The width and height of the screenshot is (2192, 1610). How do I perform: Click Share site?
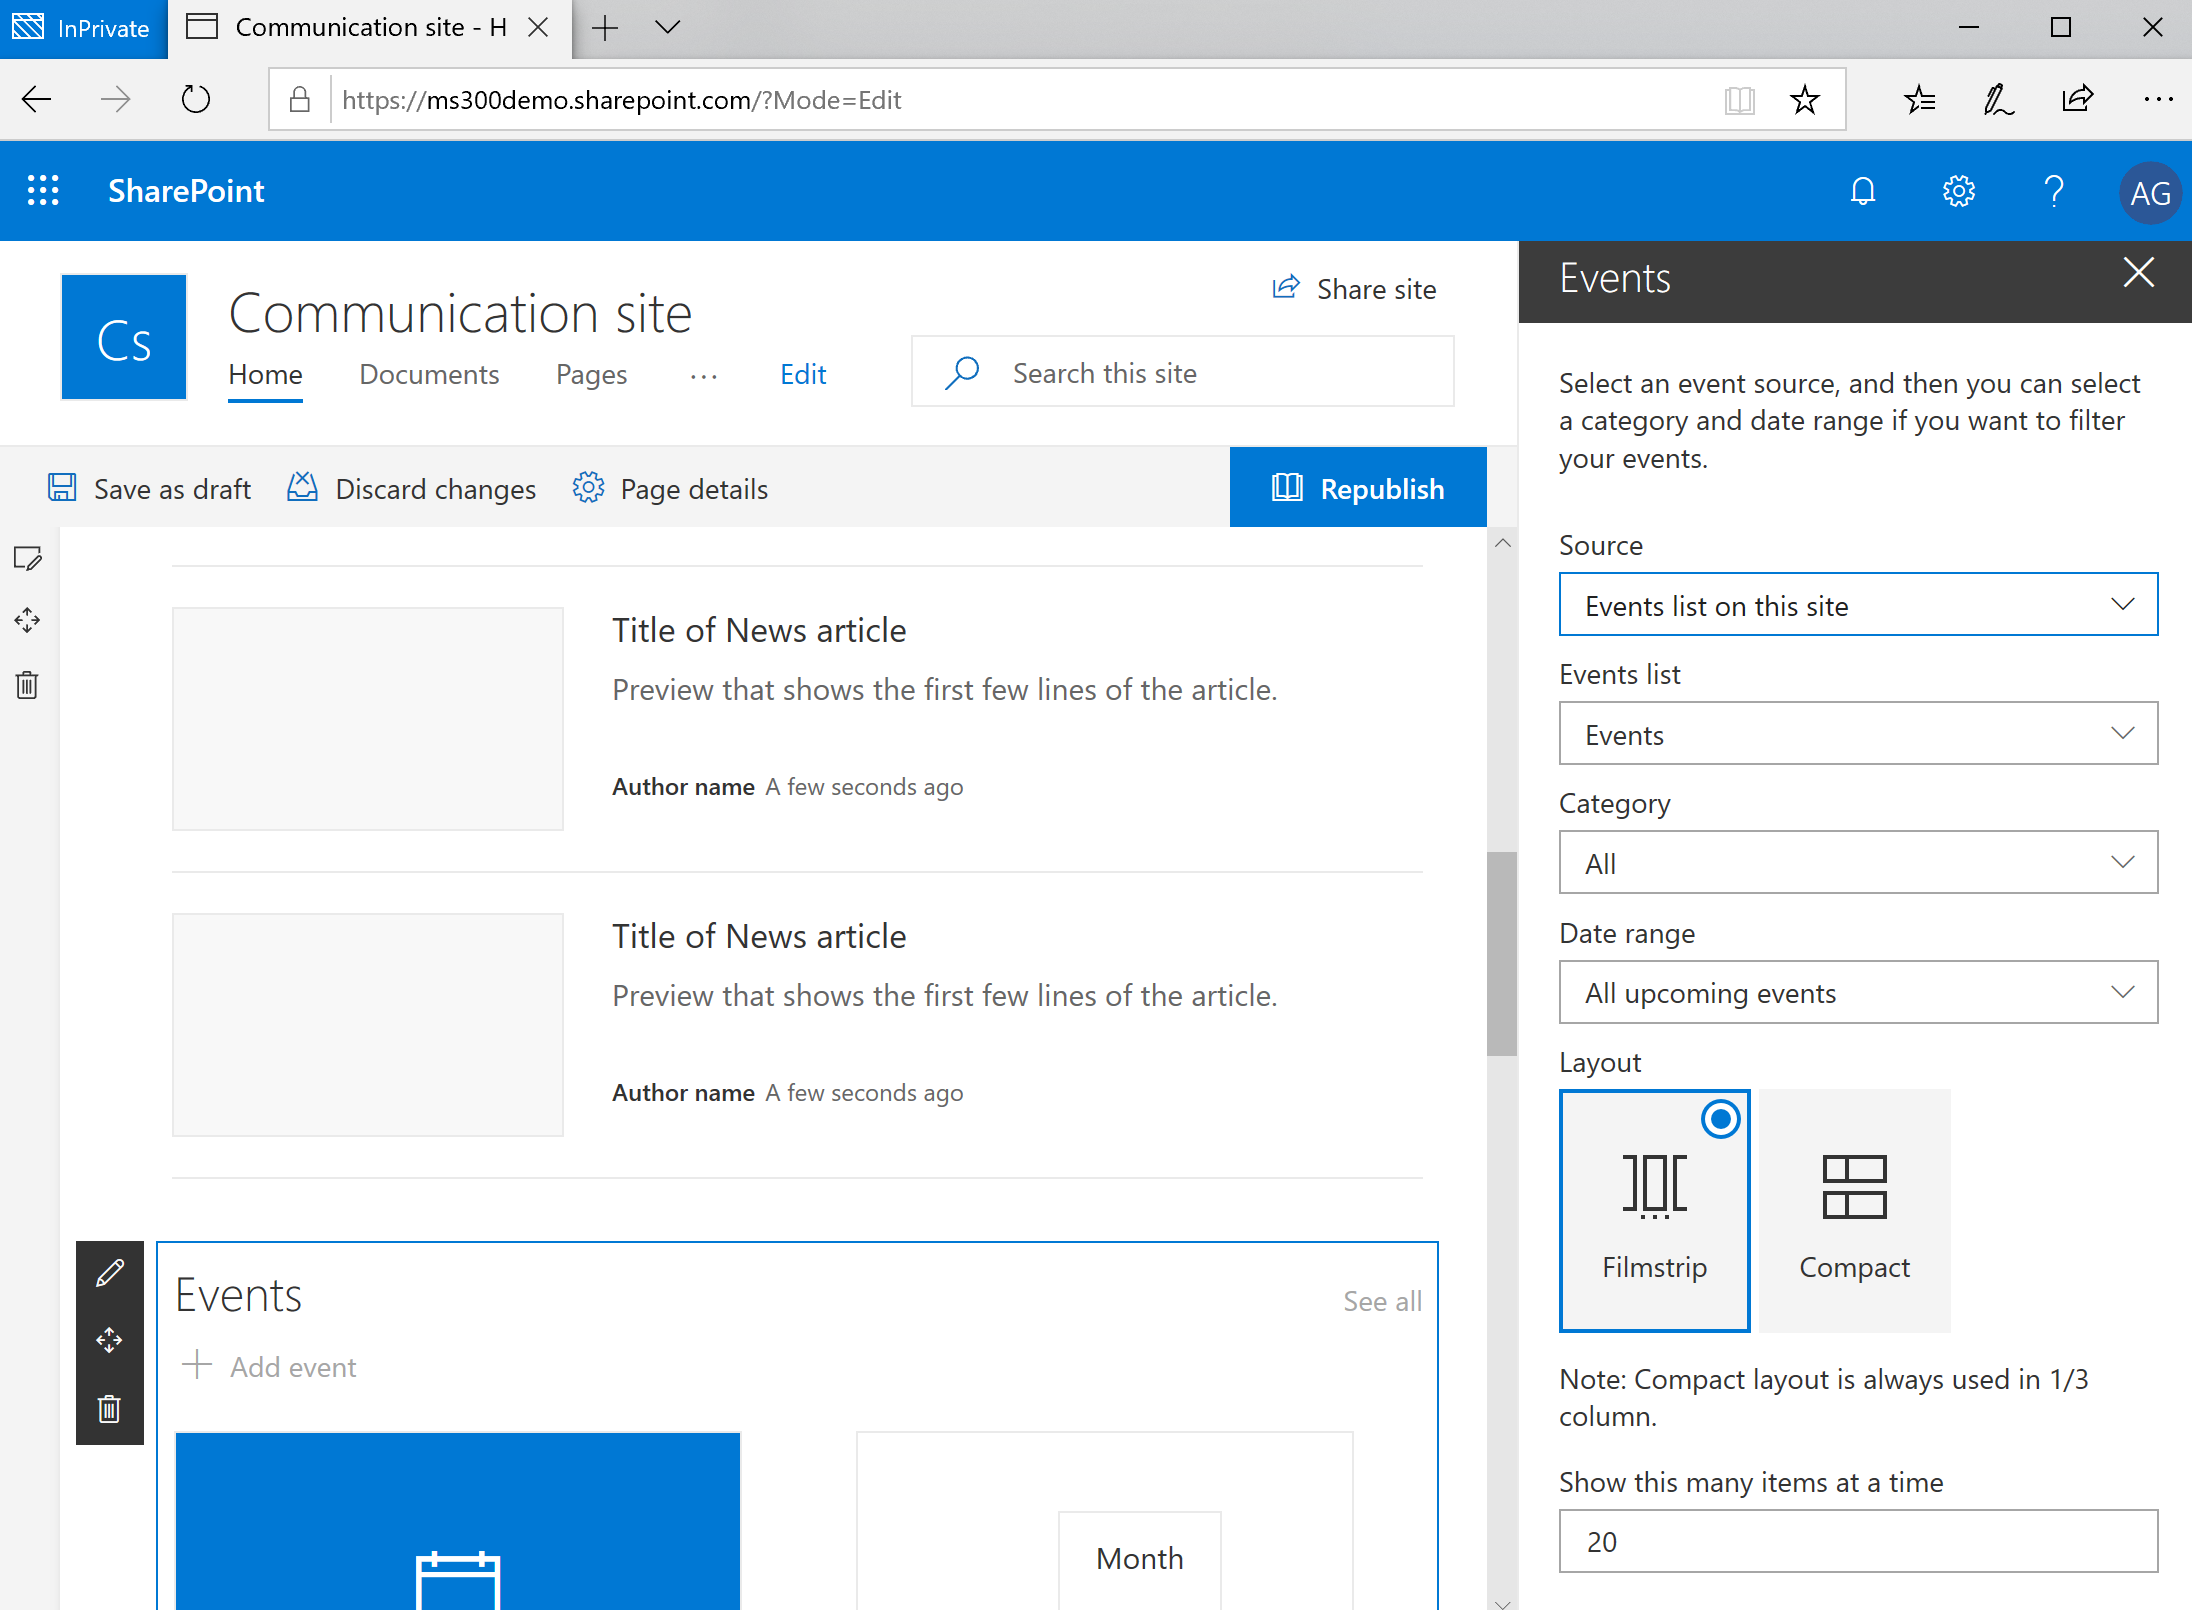1355,289
